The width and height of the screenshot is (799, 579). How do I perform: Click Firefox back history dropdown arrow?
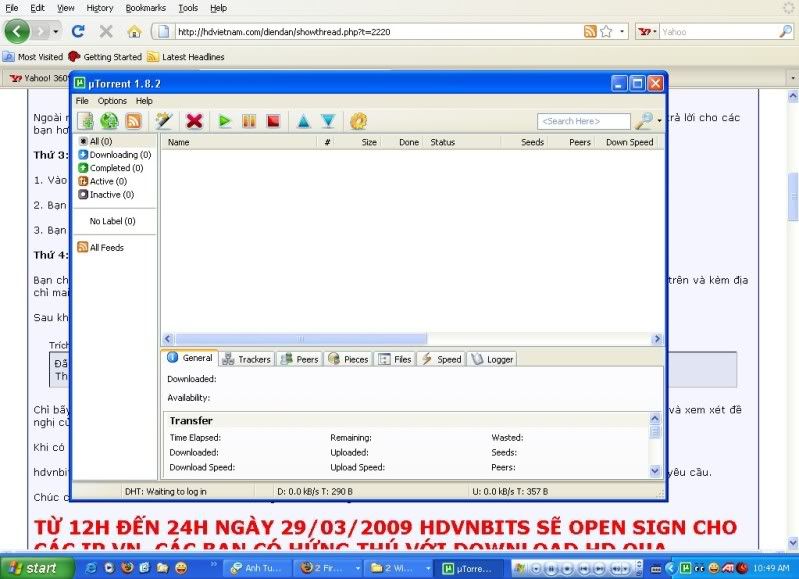56,32
